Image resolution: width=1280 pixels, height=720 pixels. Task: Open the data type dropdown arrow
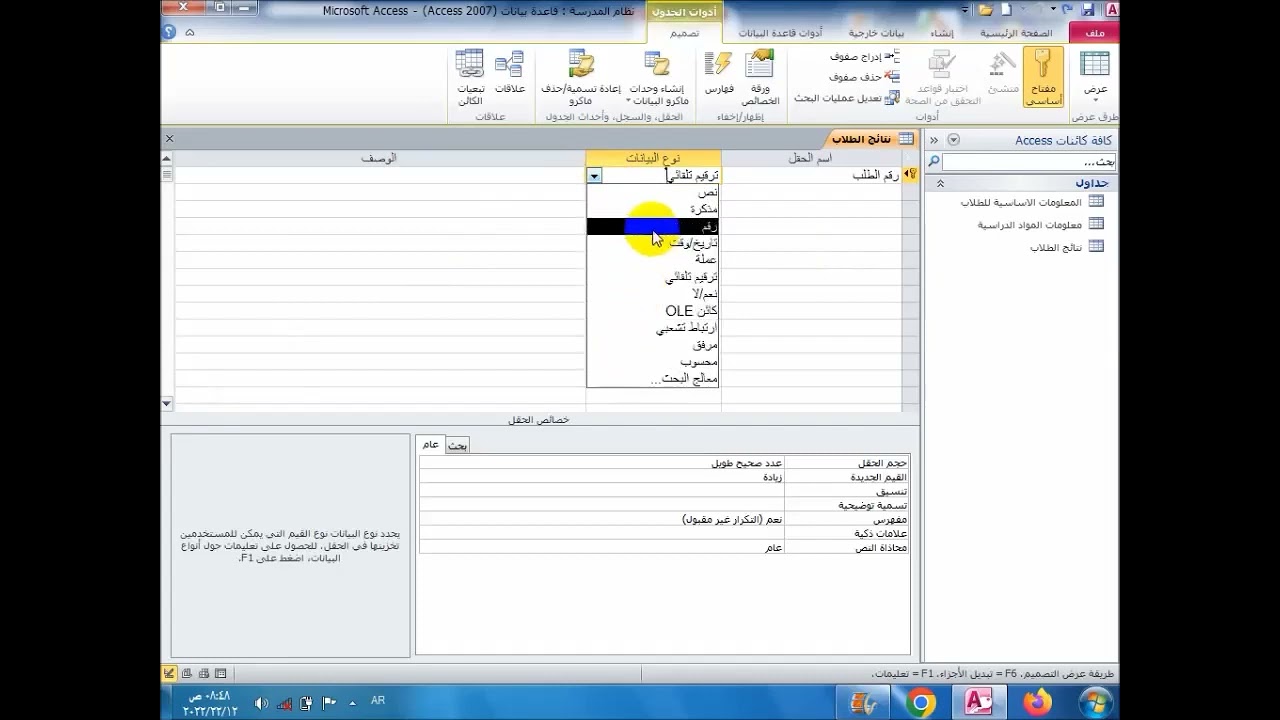point(594,176)
